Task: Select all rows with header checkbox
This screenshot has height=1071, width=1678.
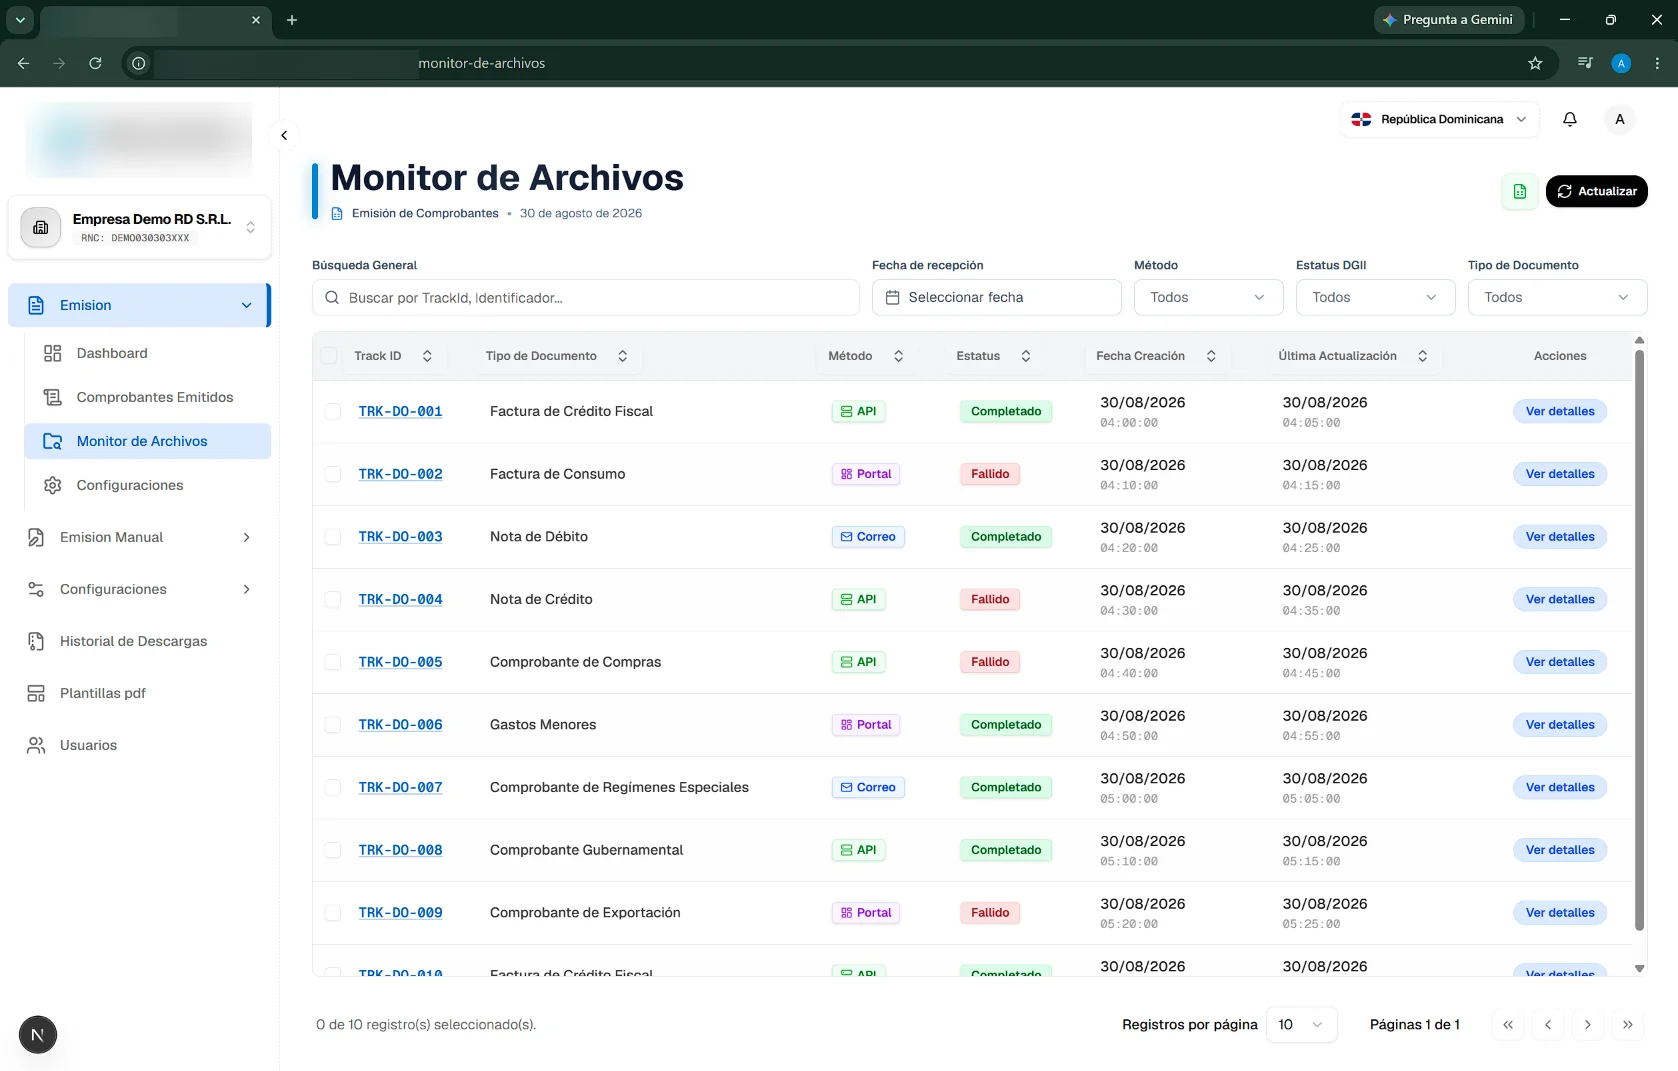Action: (329, 356)
